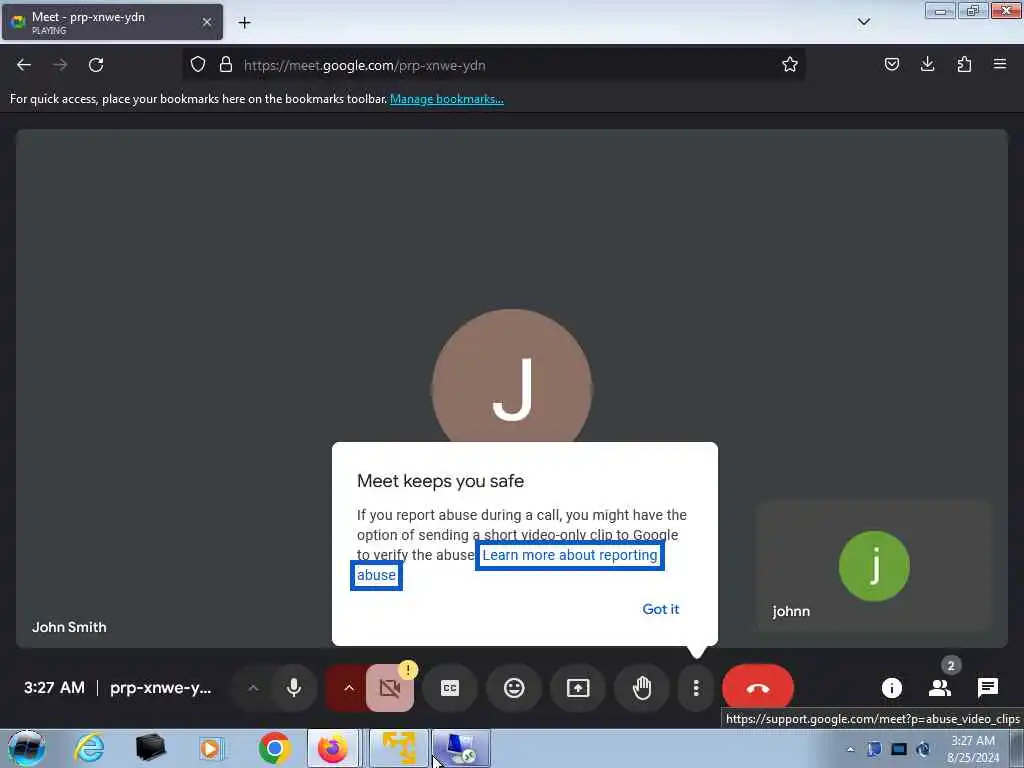Image resolution: width=1024 pixels, height=768 pixels.
Task: Open the list all tabs dropdown
Action: pyautogui.click(x=863, y=22)
